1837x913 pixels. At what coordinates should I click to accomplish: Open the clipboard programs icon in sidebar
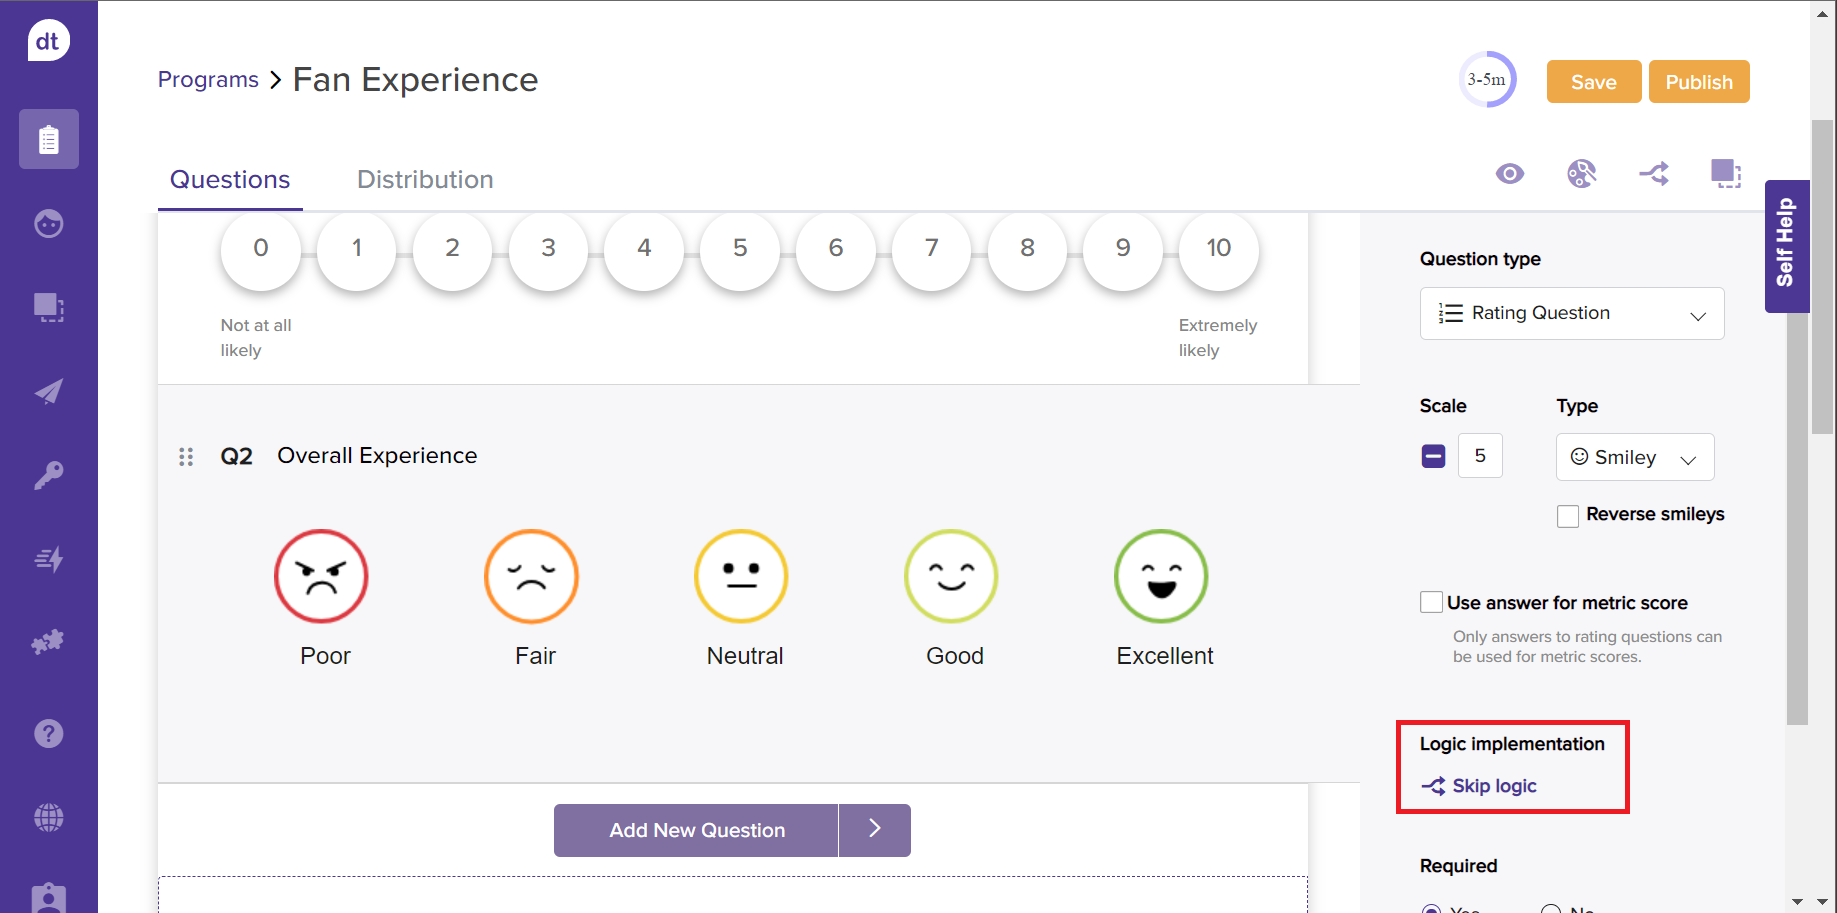click(48, 139)
